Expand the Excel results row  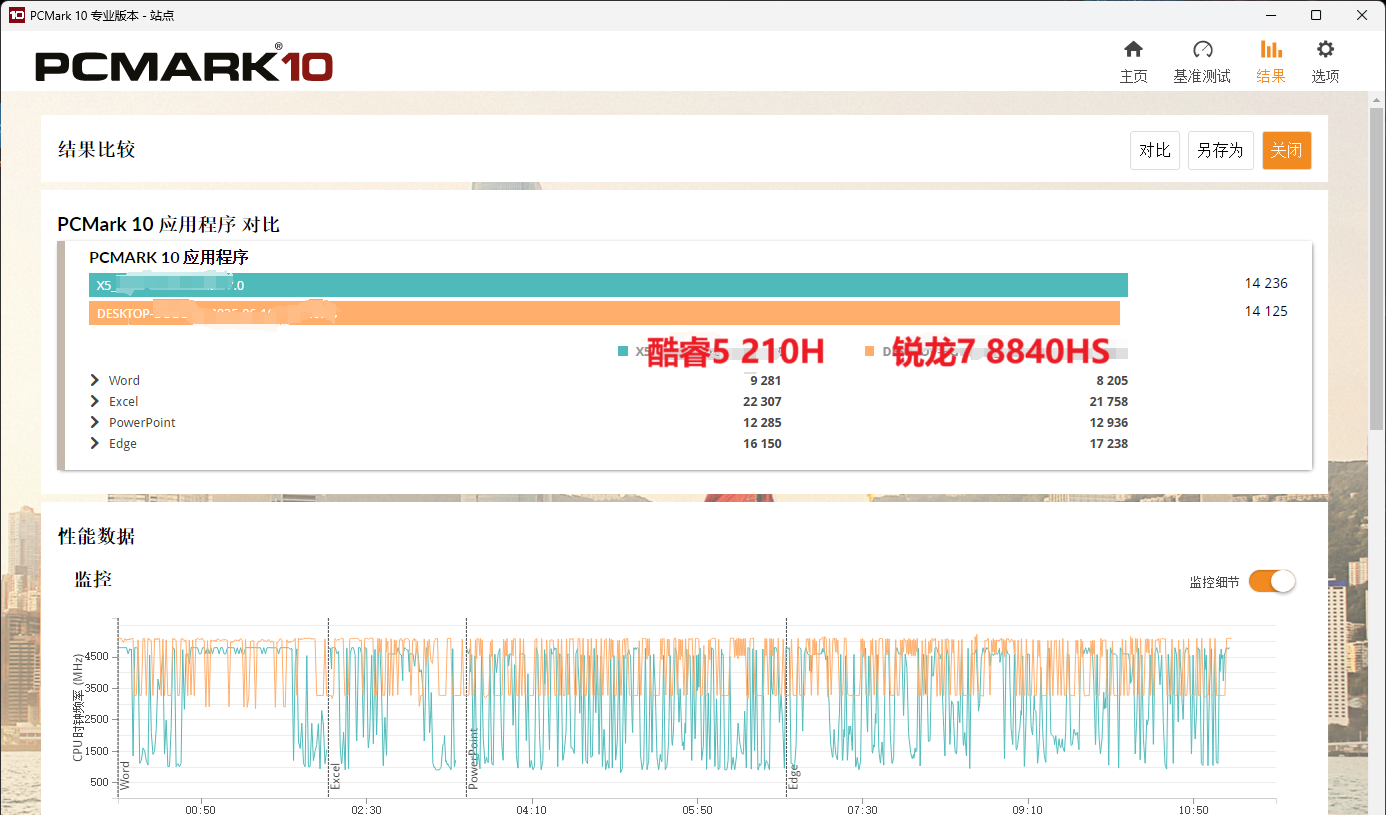tap(95, 401)
